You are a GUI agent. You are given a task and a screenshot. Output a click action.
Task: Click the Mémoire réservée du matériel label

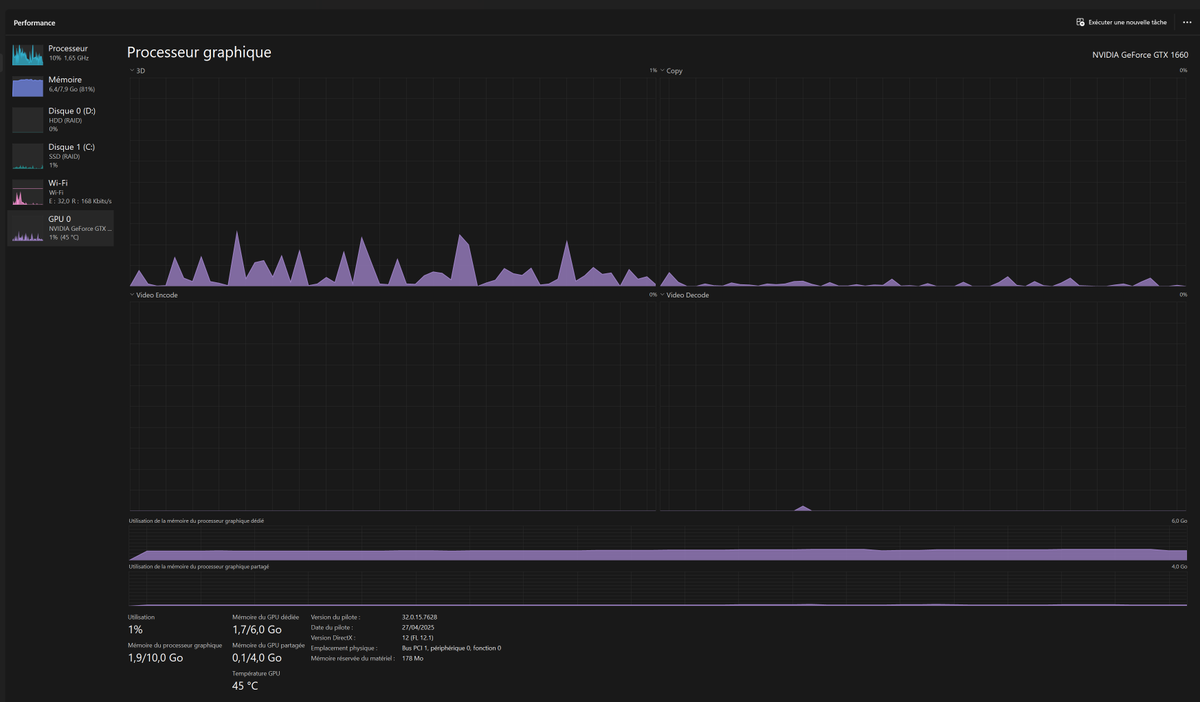(x=353, y=658)
